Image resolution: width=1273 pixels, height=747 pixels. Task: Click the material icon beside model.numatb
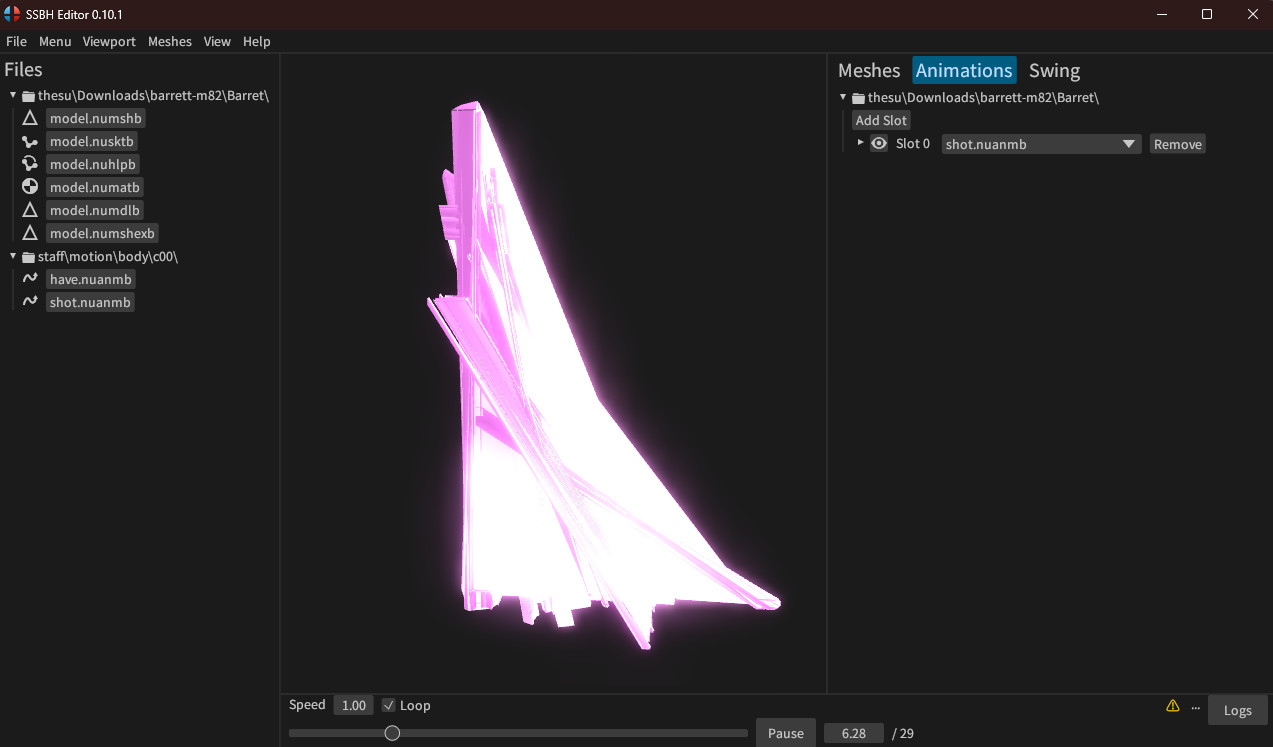pyautogui.click(x=30, y=187)
